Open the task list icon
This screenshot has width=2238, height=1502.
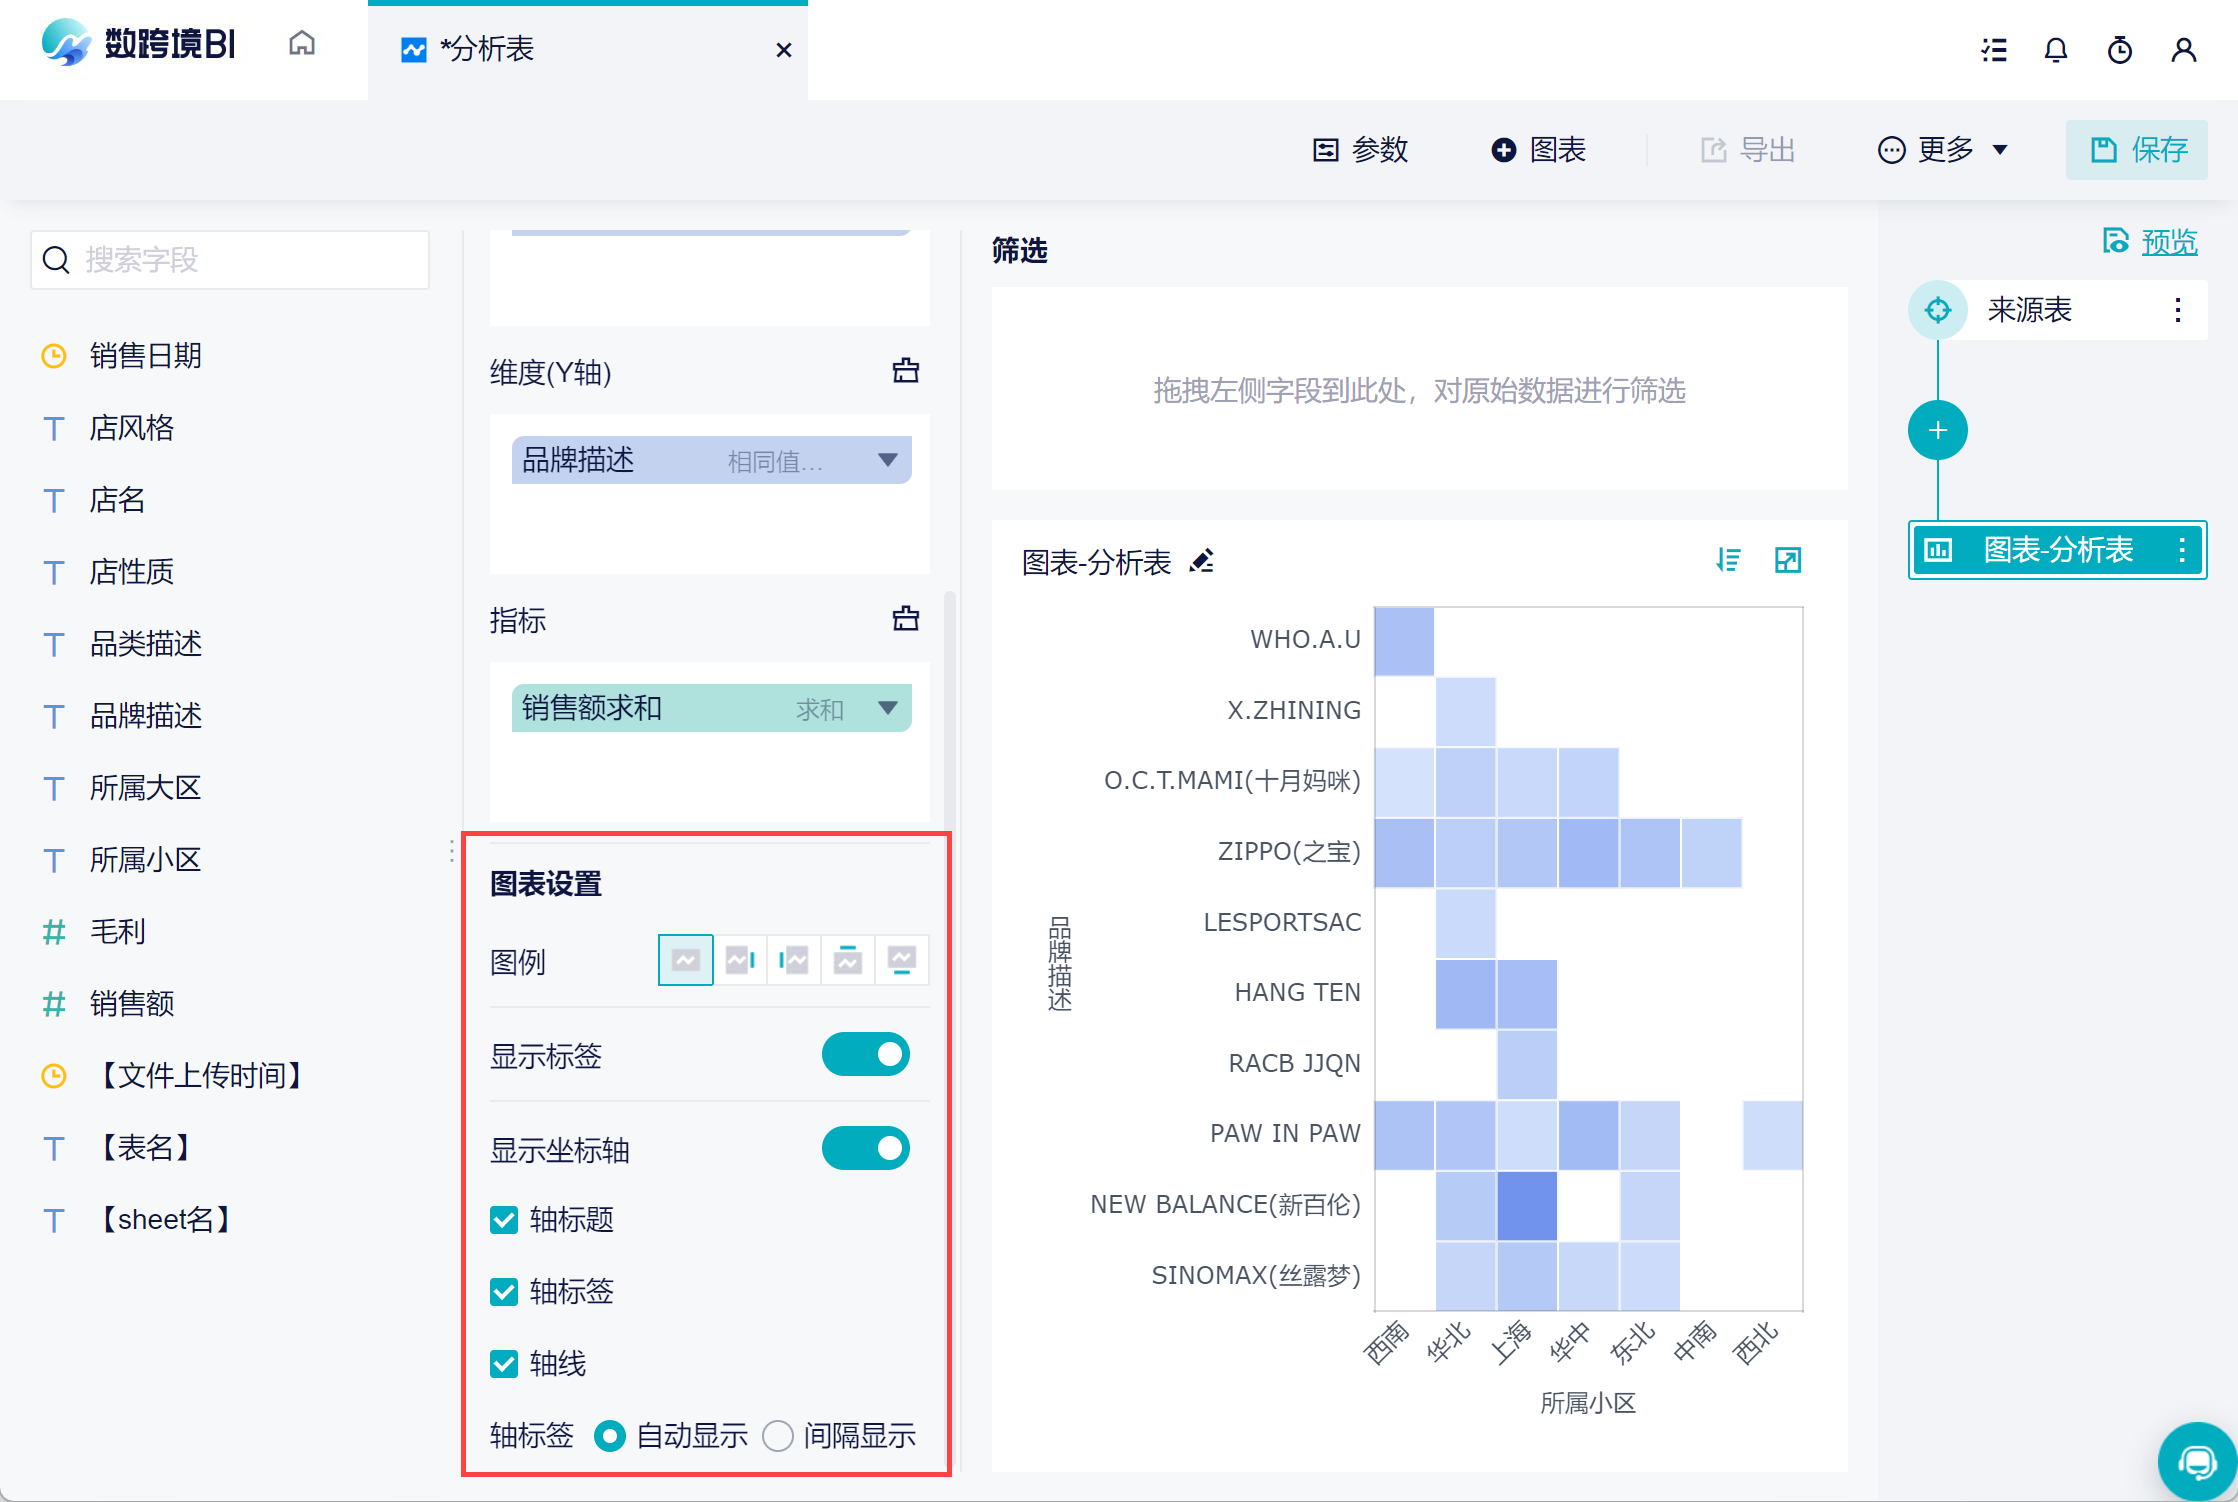tap(1994, 50)
